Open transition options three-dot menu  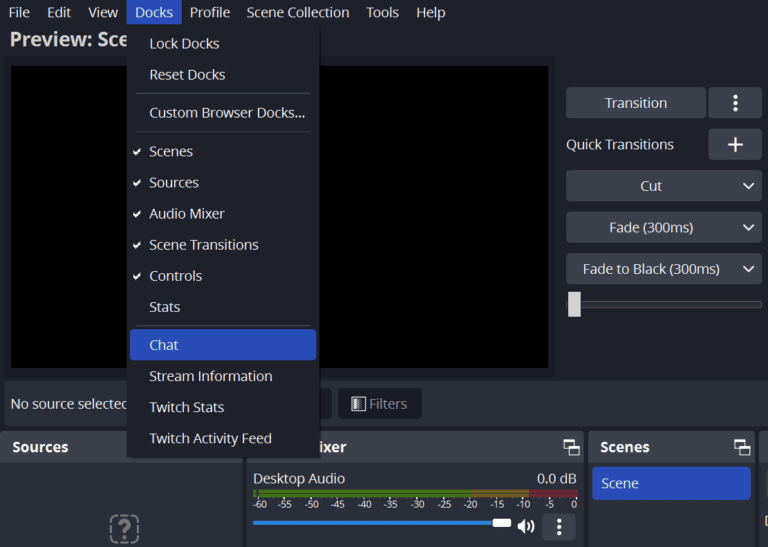click(x=735, y=103)
